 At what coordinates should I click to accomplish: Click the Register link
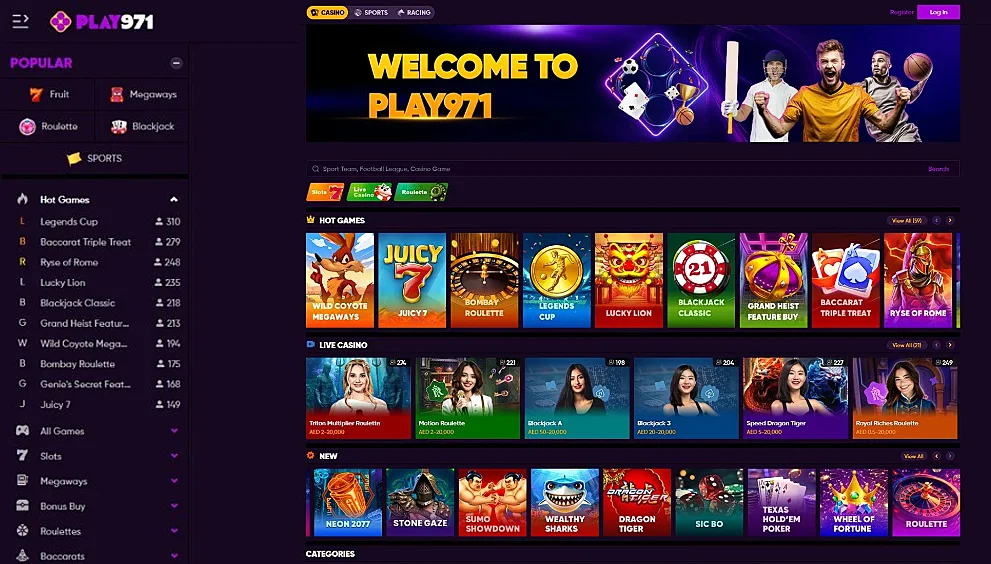(x=901, y=12)
